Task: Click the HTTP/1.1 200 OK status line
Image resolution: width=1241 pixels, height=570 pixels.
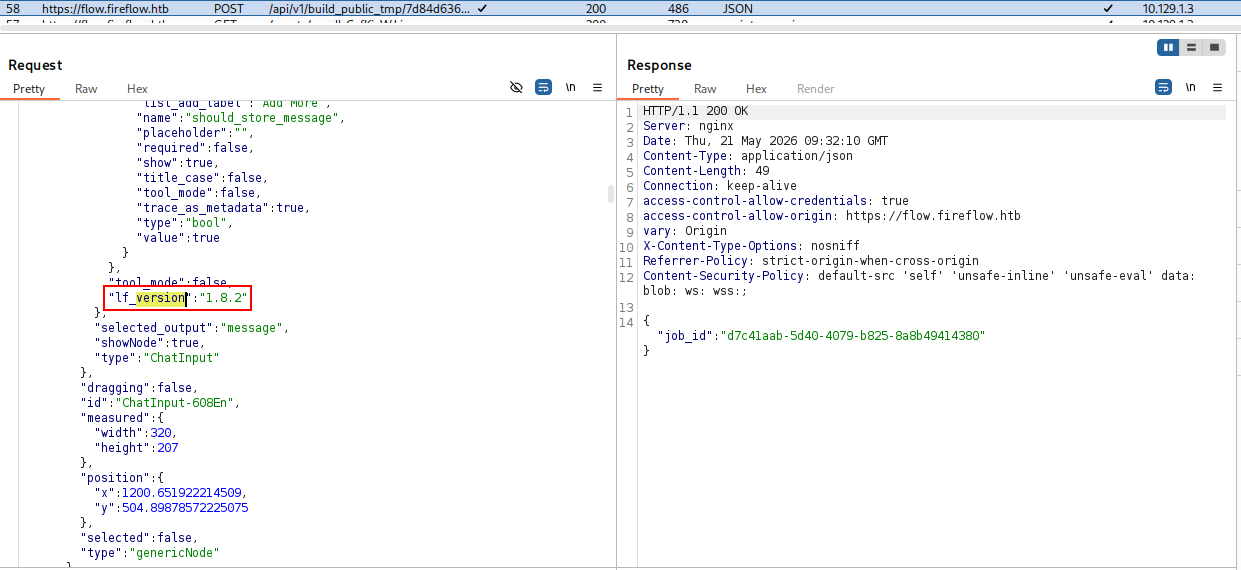Action: [695, 111]
